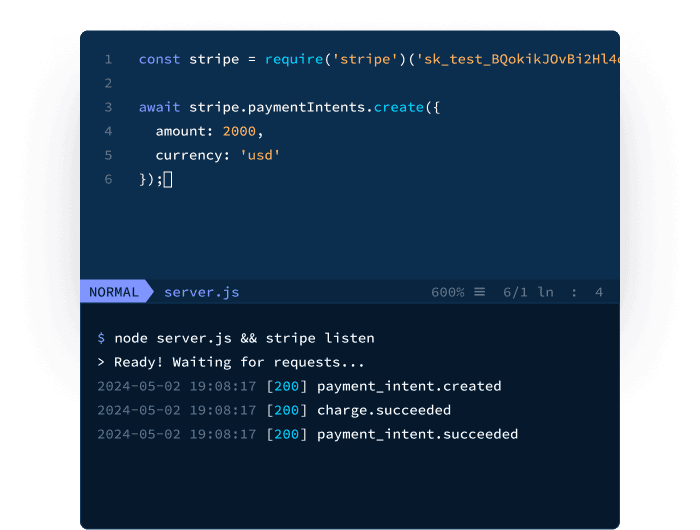Click line number 1 in the gutter
This screenshot has height=530, width=700.
[108, 59]
